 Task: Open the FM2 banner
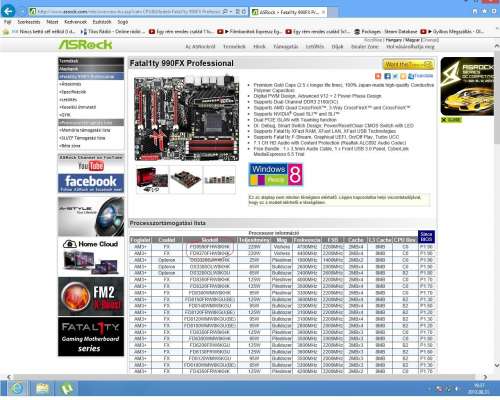pos(91,296)
